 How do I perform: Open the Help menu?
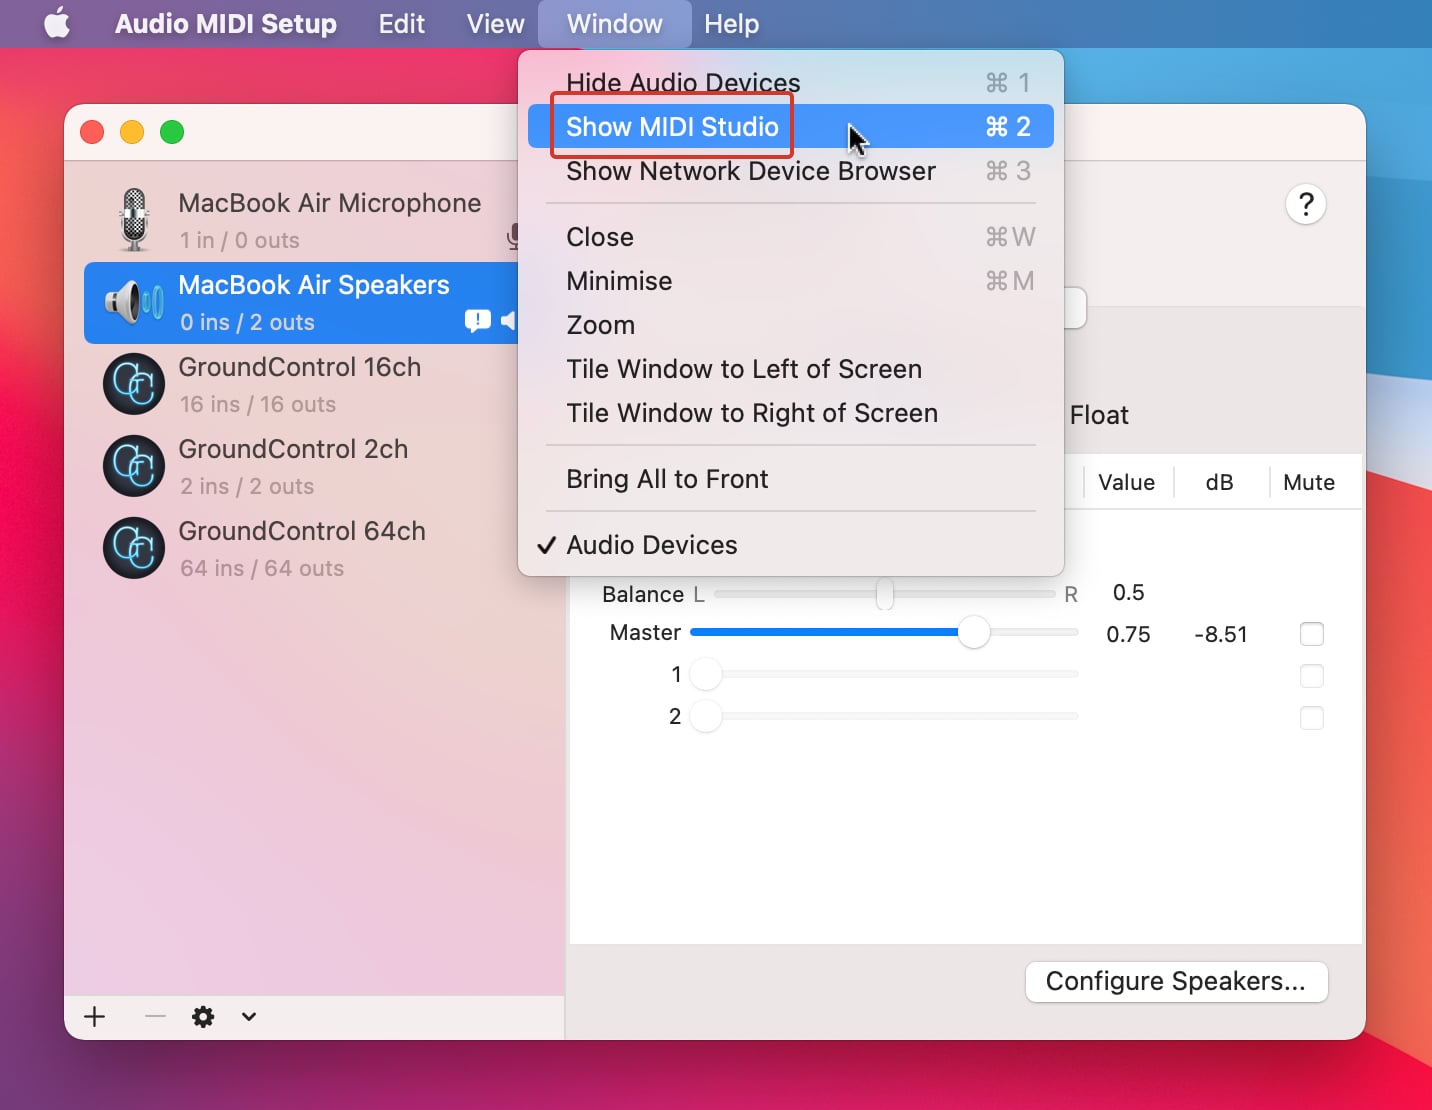pos(732,23)
